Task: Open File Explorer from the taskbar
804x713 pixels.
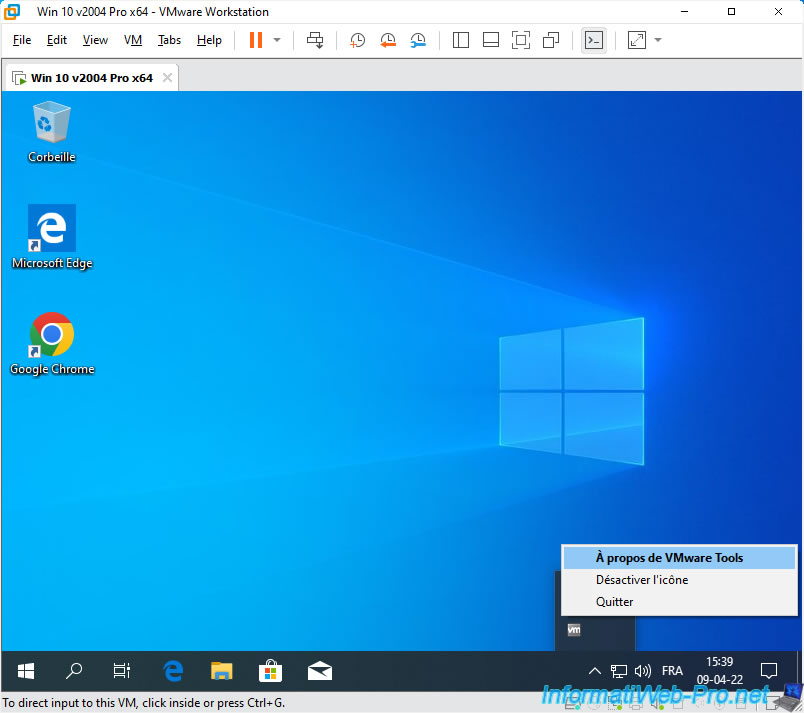Action: pos(222,671)
